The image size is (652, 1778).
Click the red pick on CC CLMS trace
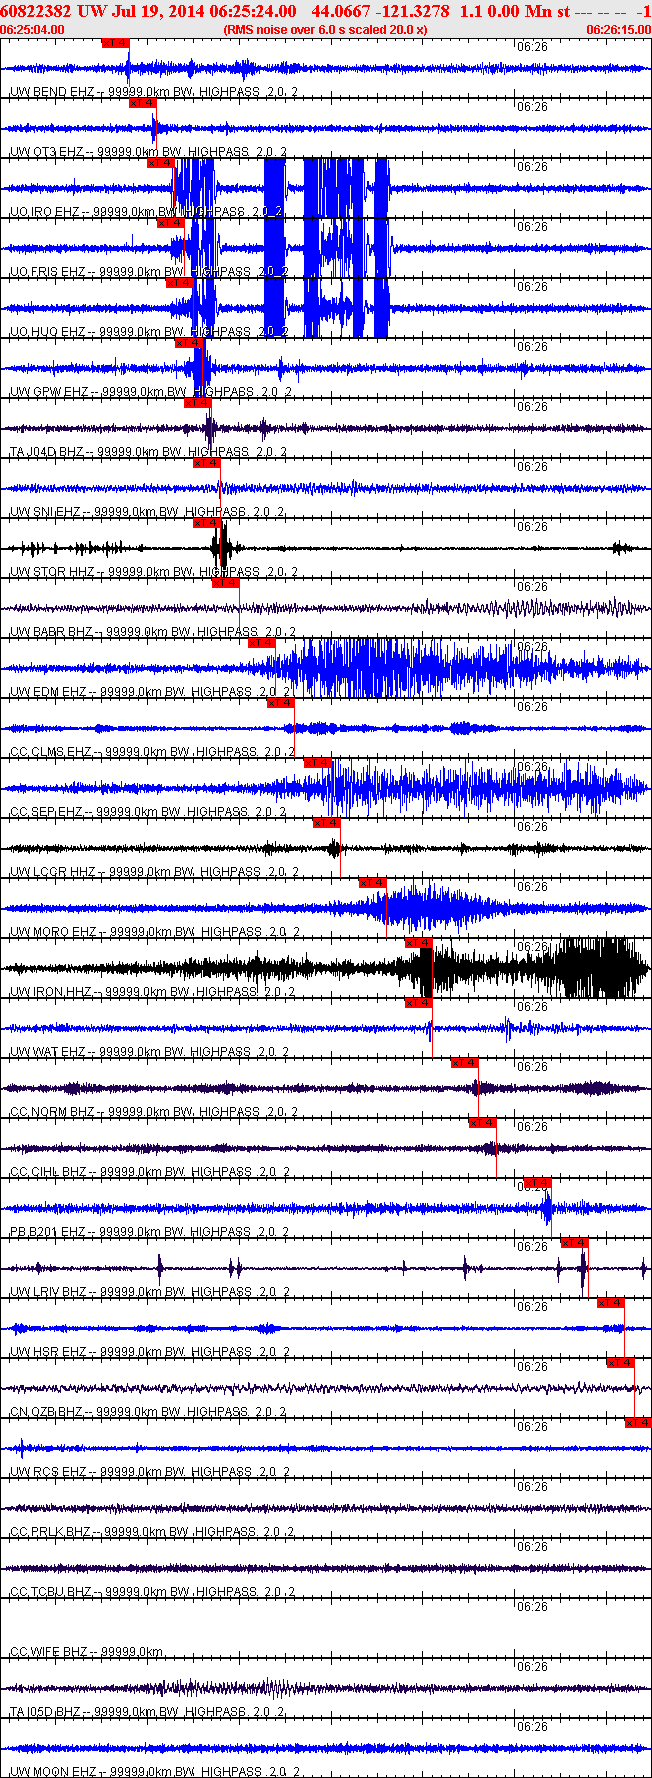(x=280, y=703)
